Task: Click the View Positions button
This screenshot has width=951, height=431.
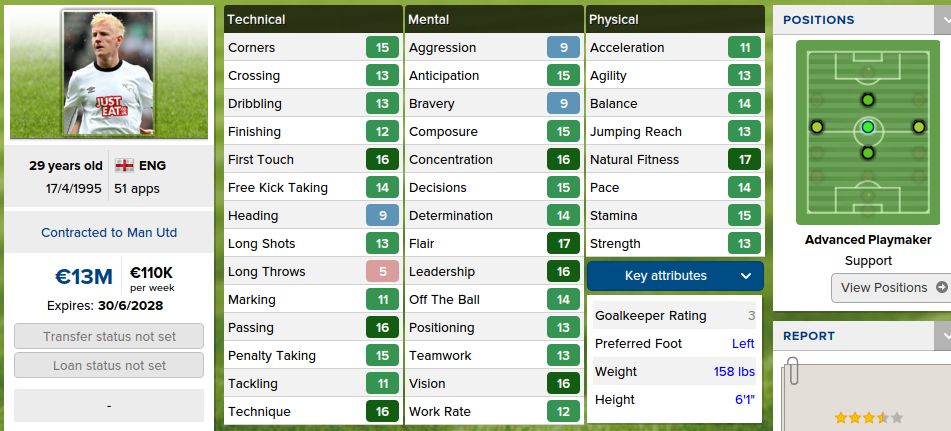Action: click(891, 288)
